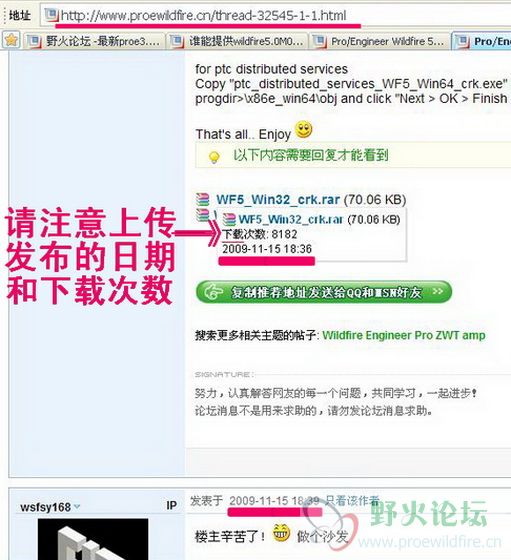Click the 只看该作者 link
Viewport: 511px width, 560px height.
click(352, 501)
